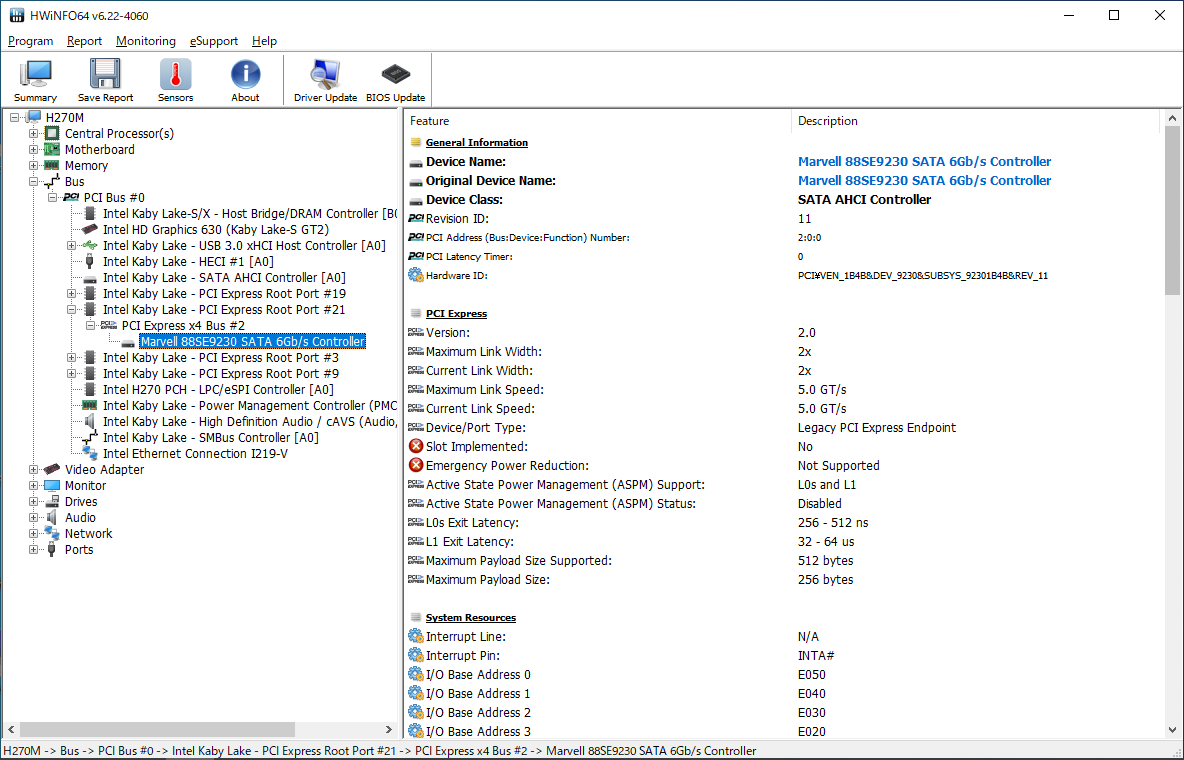Screen dimensions: 1184x760
Task: Click the Memory module tree icon
Action: point(52,165)
